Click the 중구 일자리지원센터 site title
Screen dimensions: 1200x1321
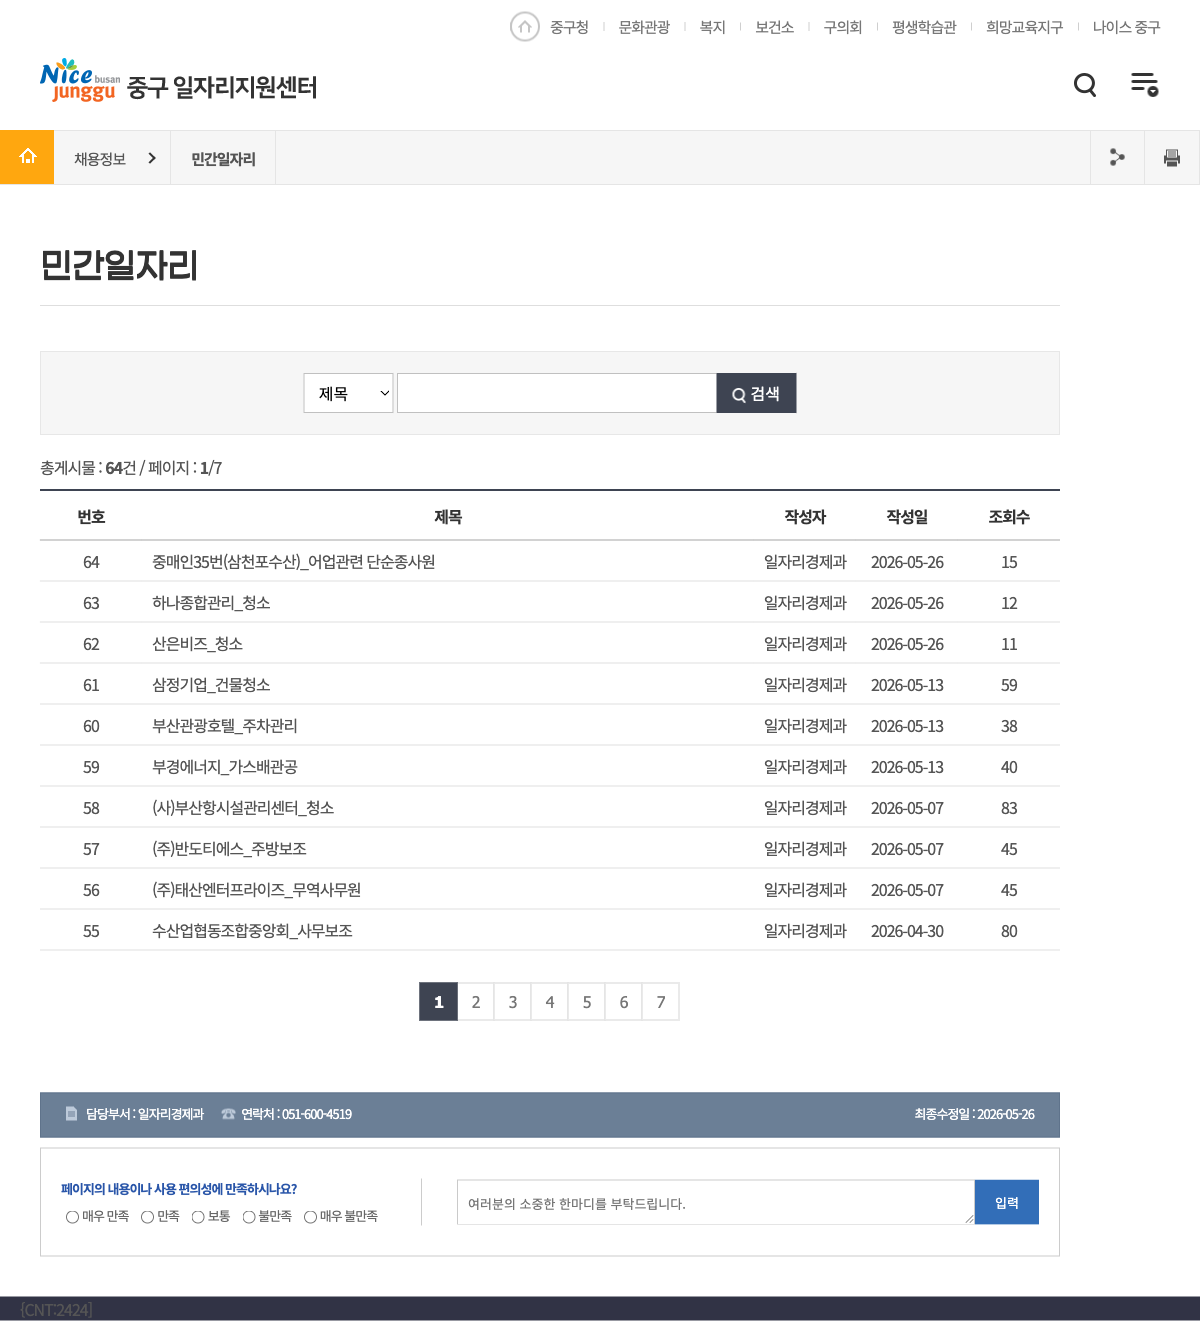222,87
